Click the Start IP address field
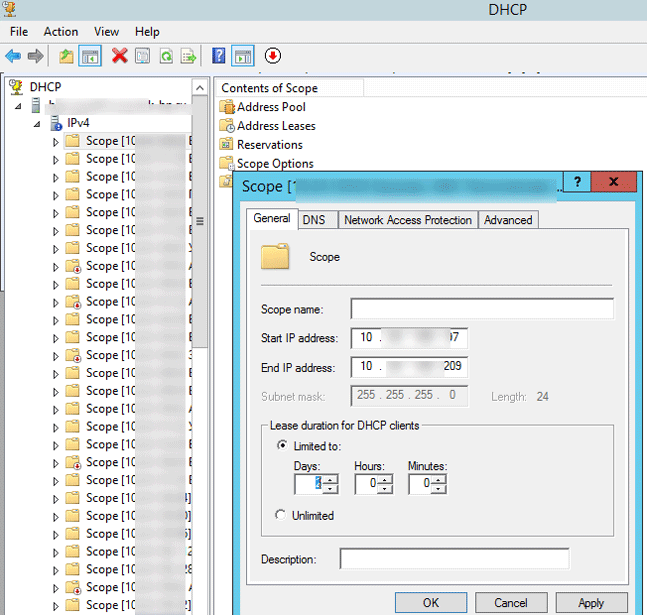The image size is (651, 615). (x=409, y=338)
